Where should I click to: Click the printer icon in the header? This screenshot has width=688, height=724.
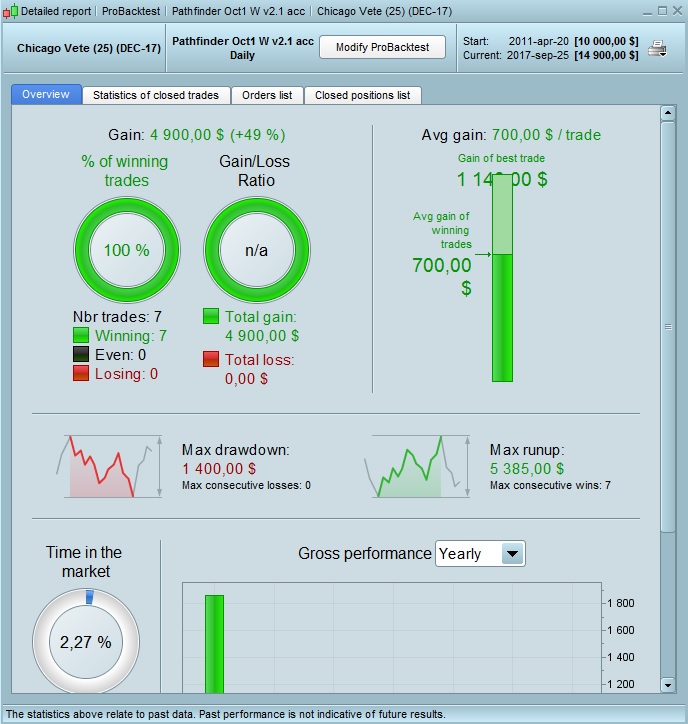click(657, 48)
